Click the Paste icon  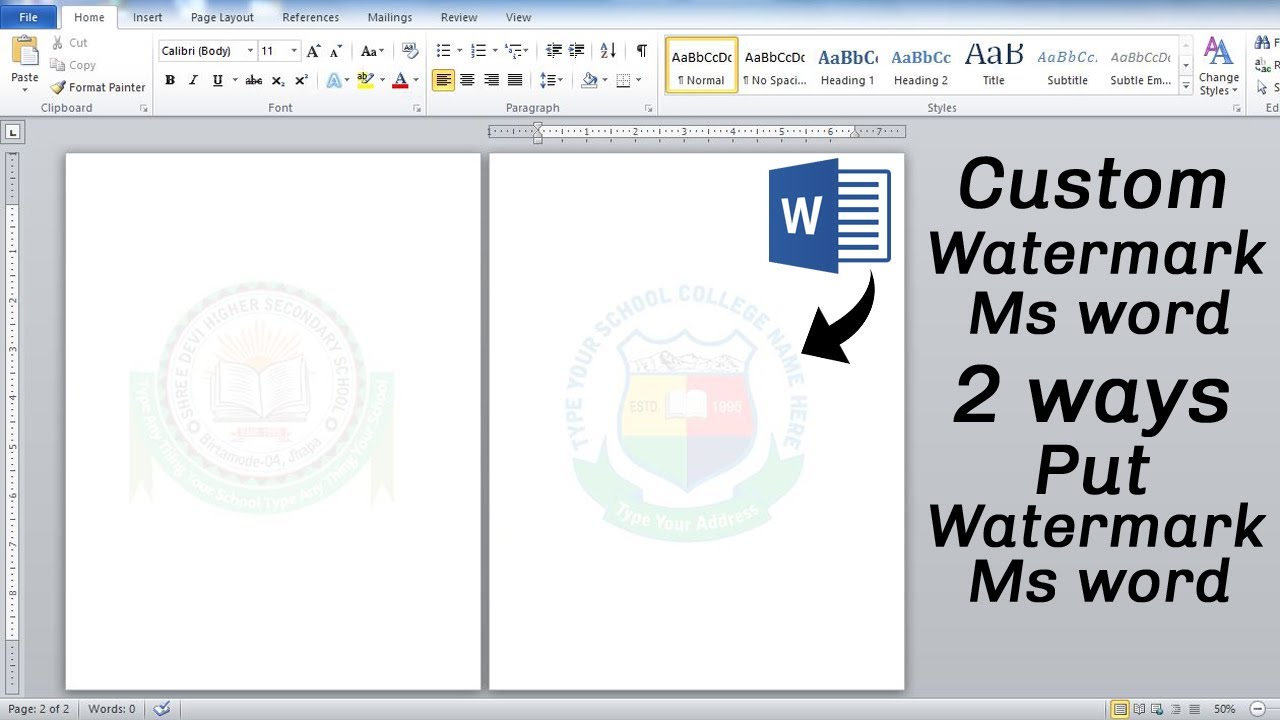[25, 51]
